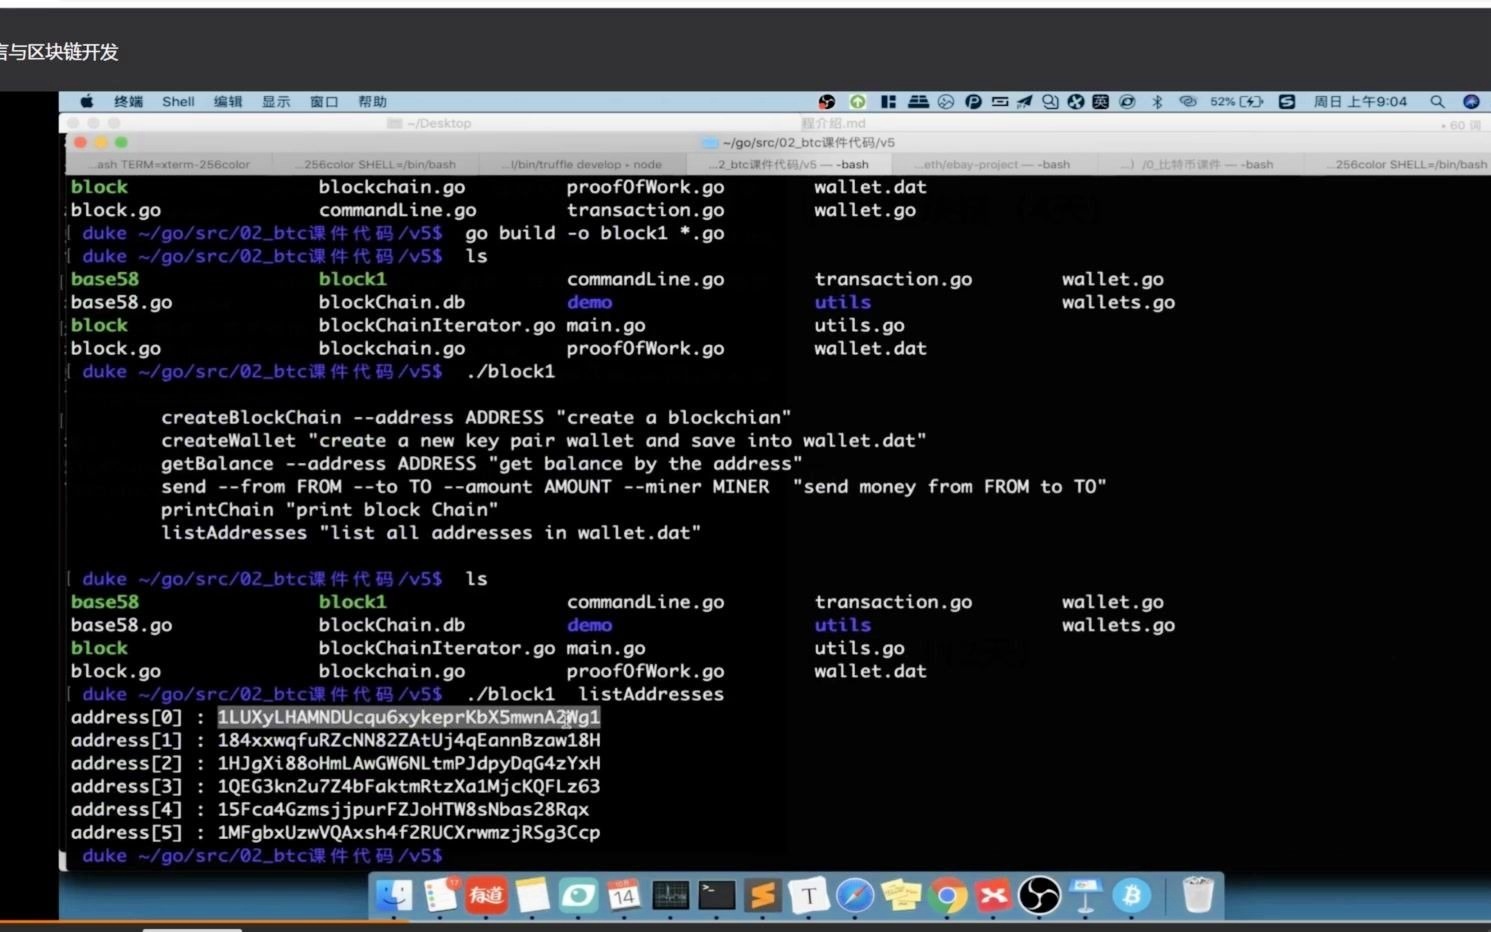Open Stickies app in the Dock
Screen dimensions: 1491x932
[900, 895]
